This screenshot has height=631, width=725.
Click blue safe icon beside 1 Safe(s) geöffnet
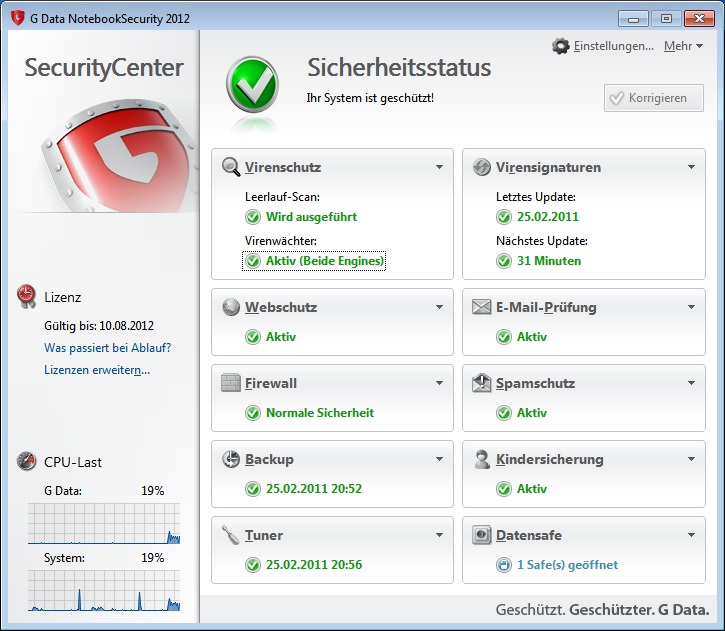(504, 564)
